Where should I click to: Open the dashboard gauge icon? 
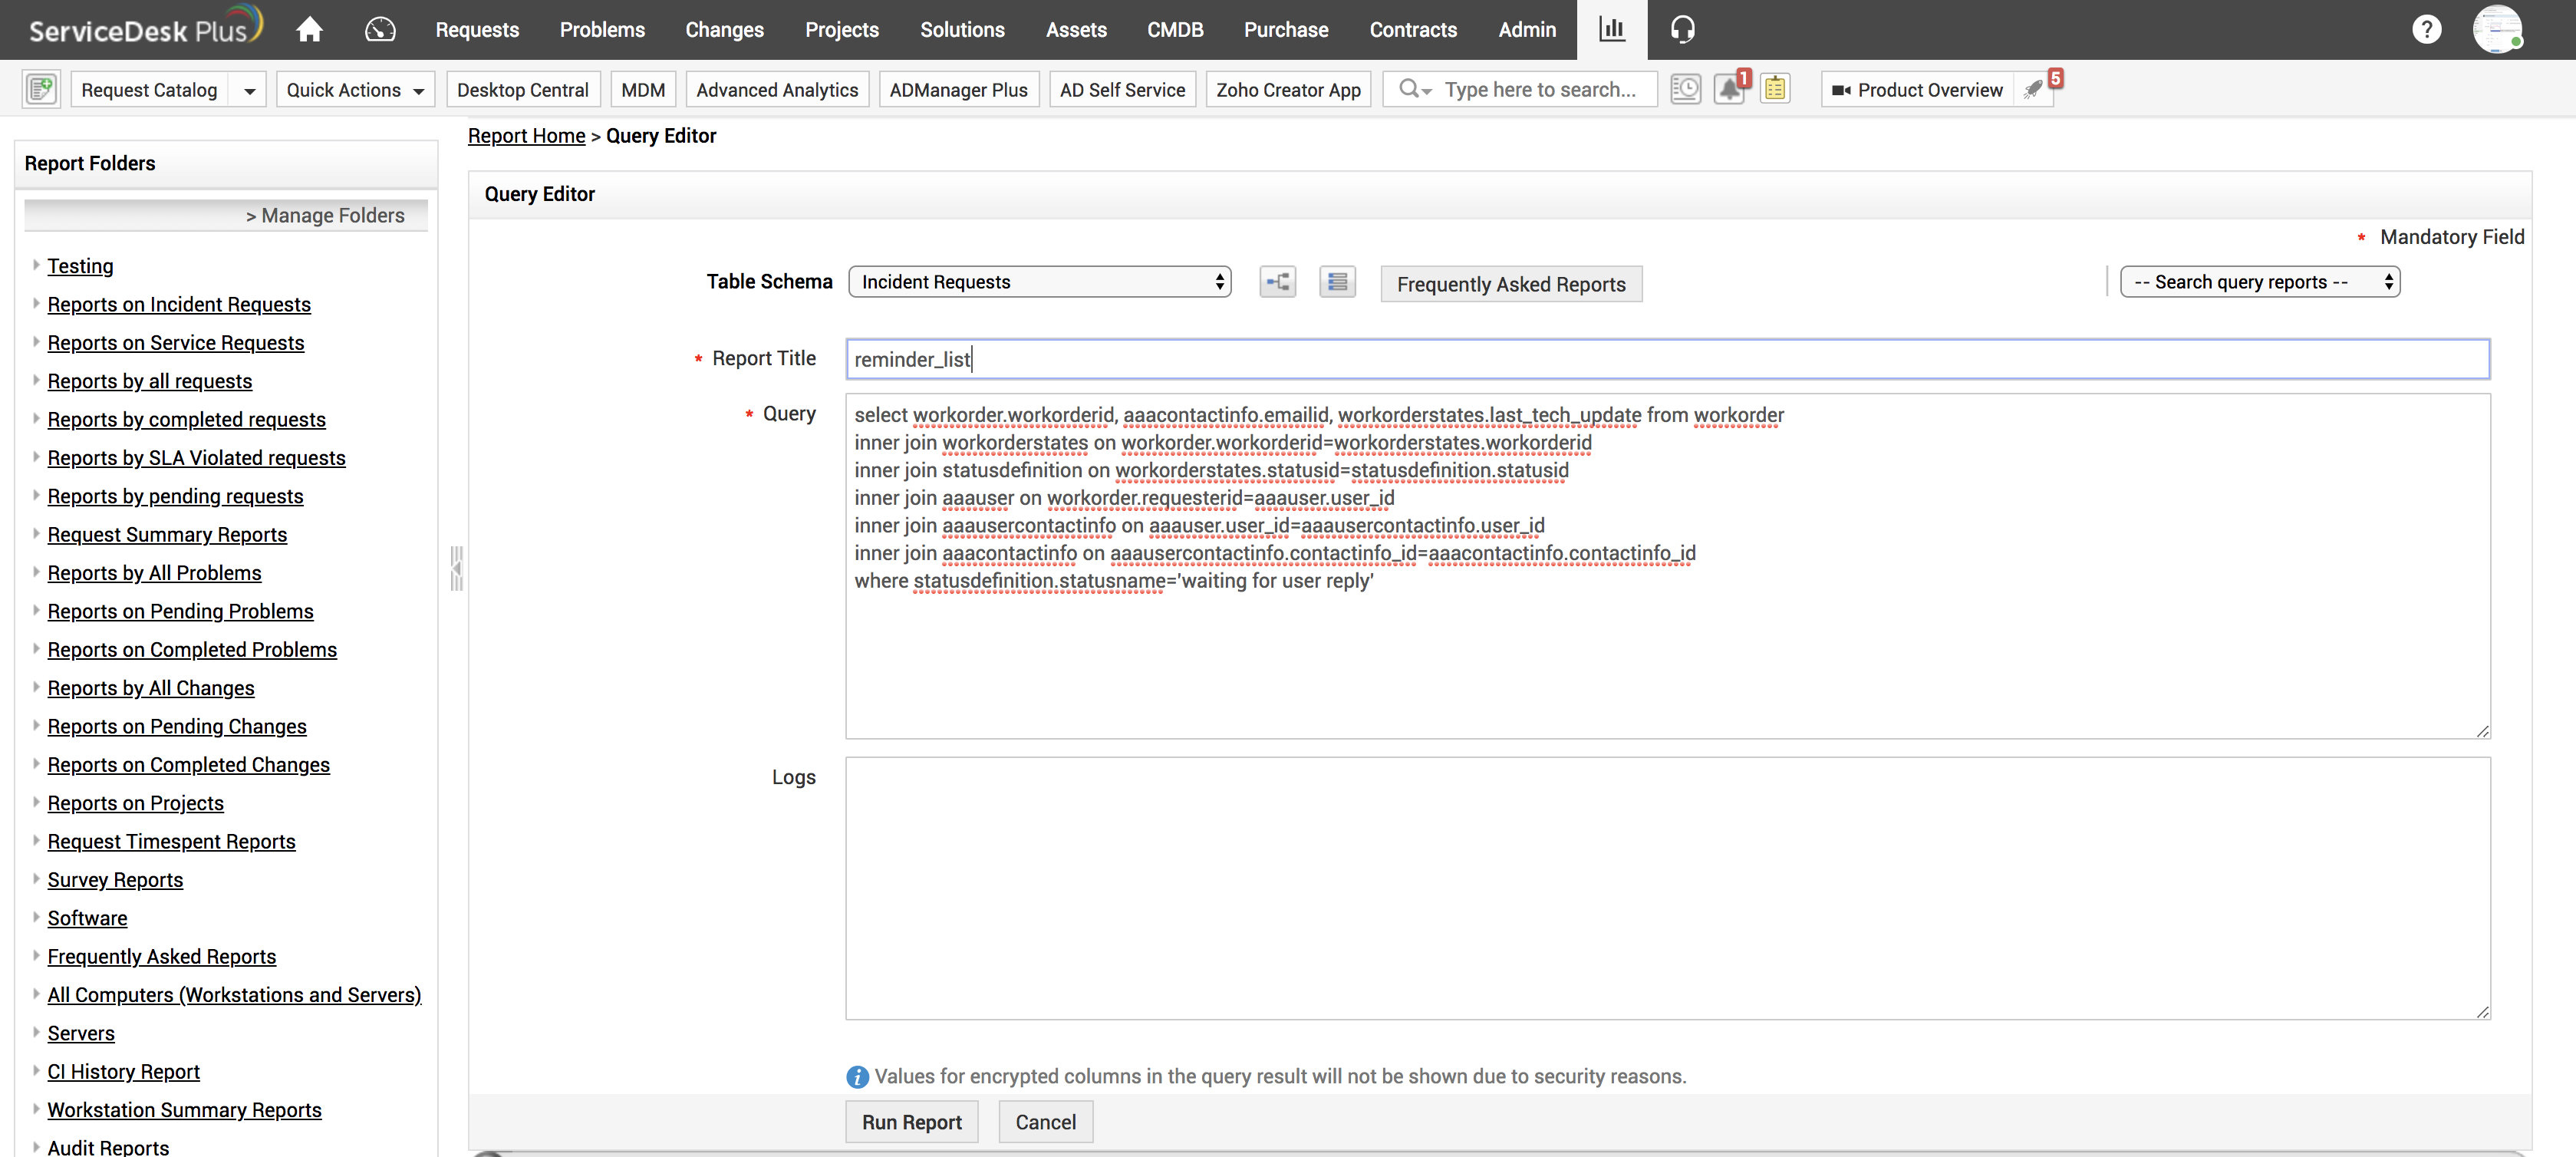tap(380, 30)
